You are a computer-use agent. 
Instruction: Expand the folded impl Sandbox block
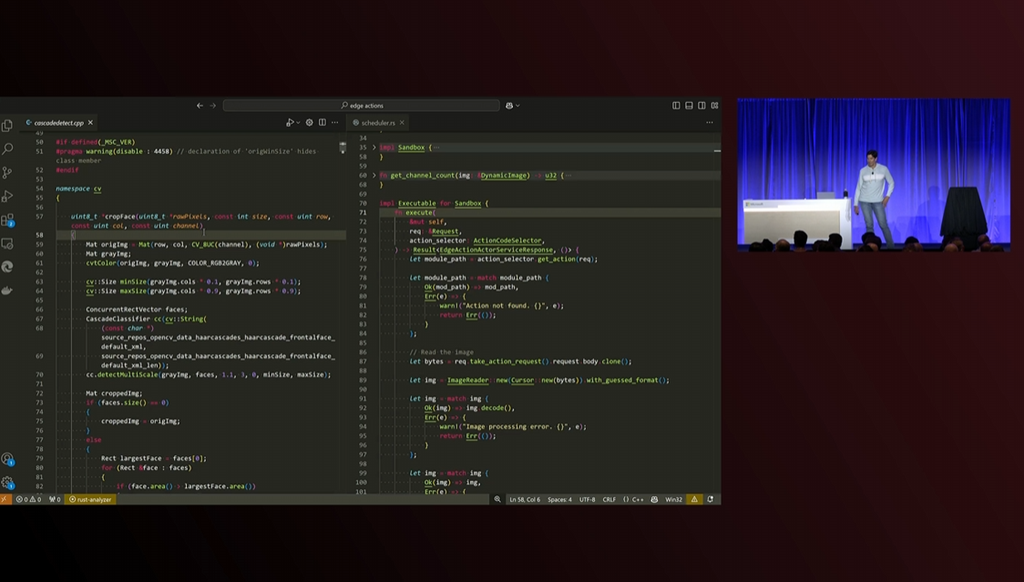[x=374, y=147]
